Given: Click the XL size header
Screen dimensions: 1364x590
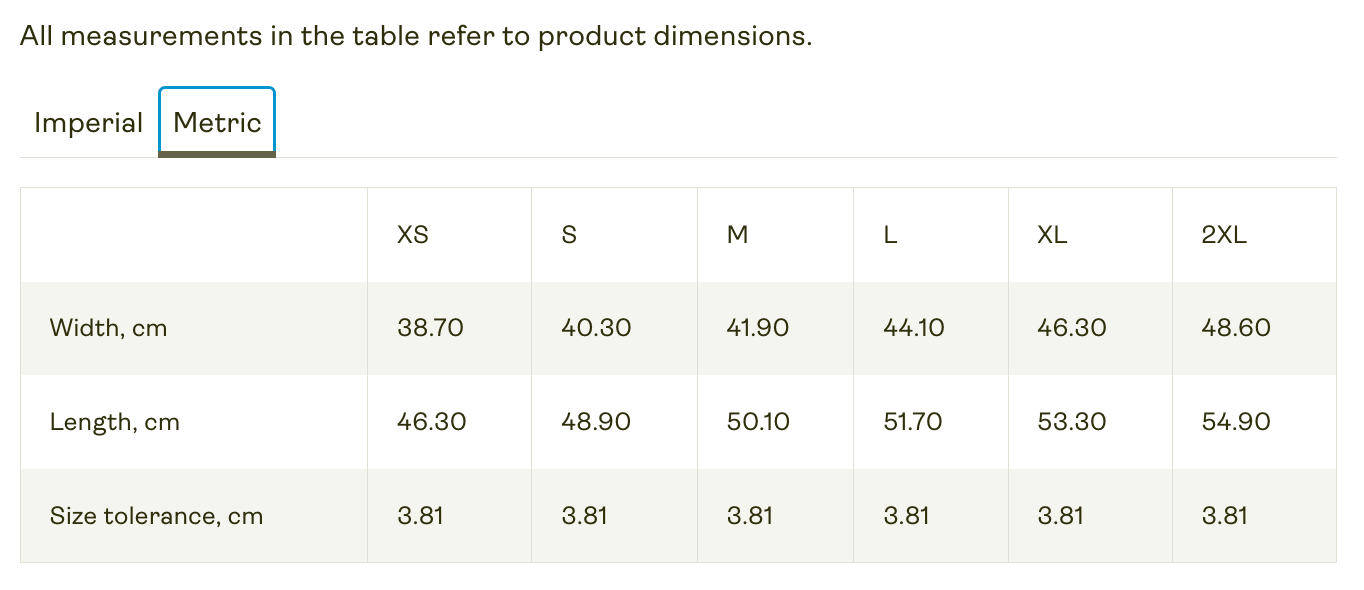Looking at the screenshot, I should [1052, 235].
